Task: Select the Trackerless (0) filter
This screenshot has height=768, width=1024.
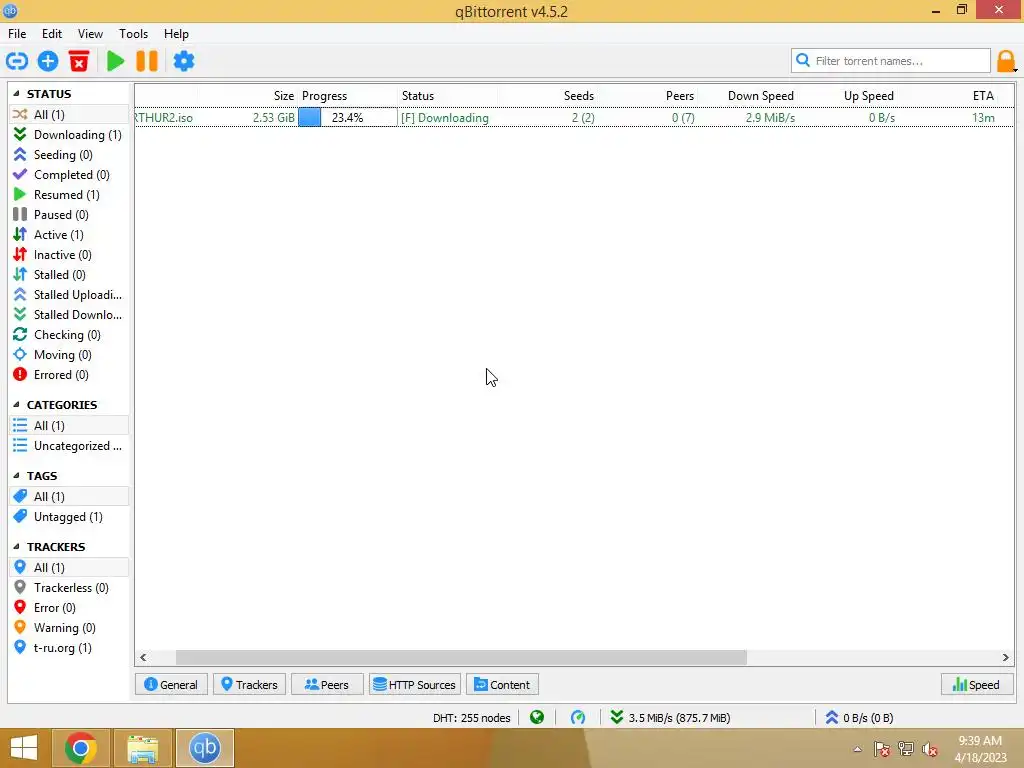Action: pos(69,588)
